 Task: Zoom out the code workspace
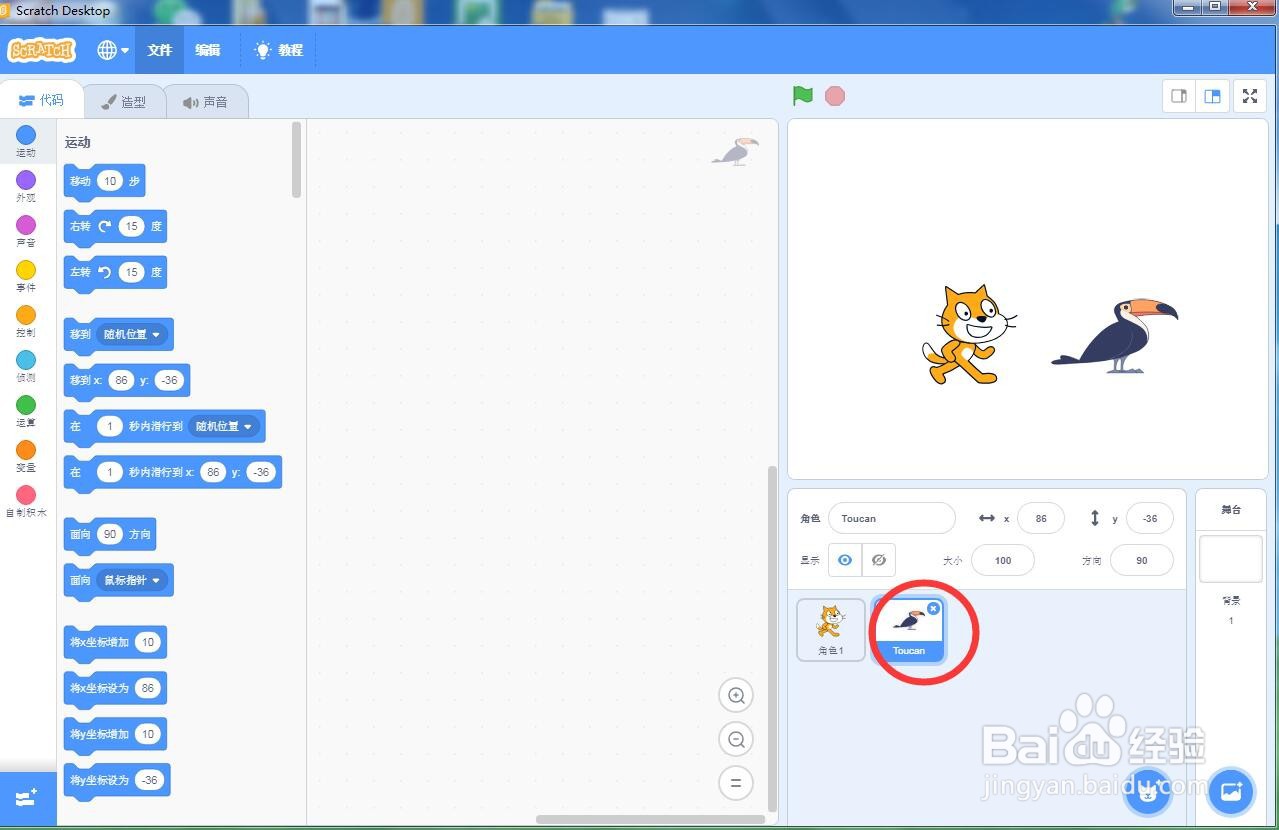tap(736, 739)
